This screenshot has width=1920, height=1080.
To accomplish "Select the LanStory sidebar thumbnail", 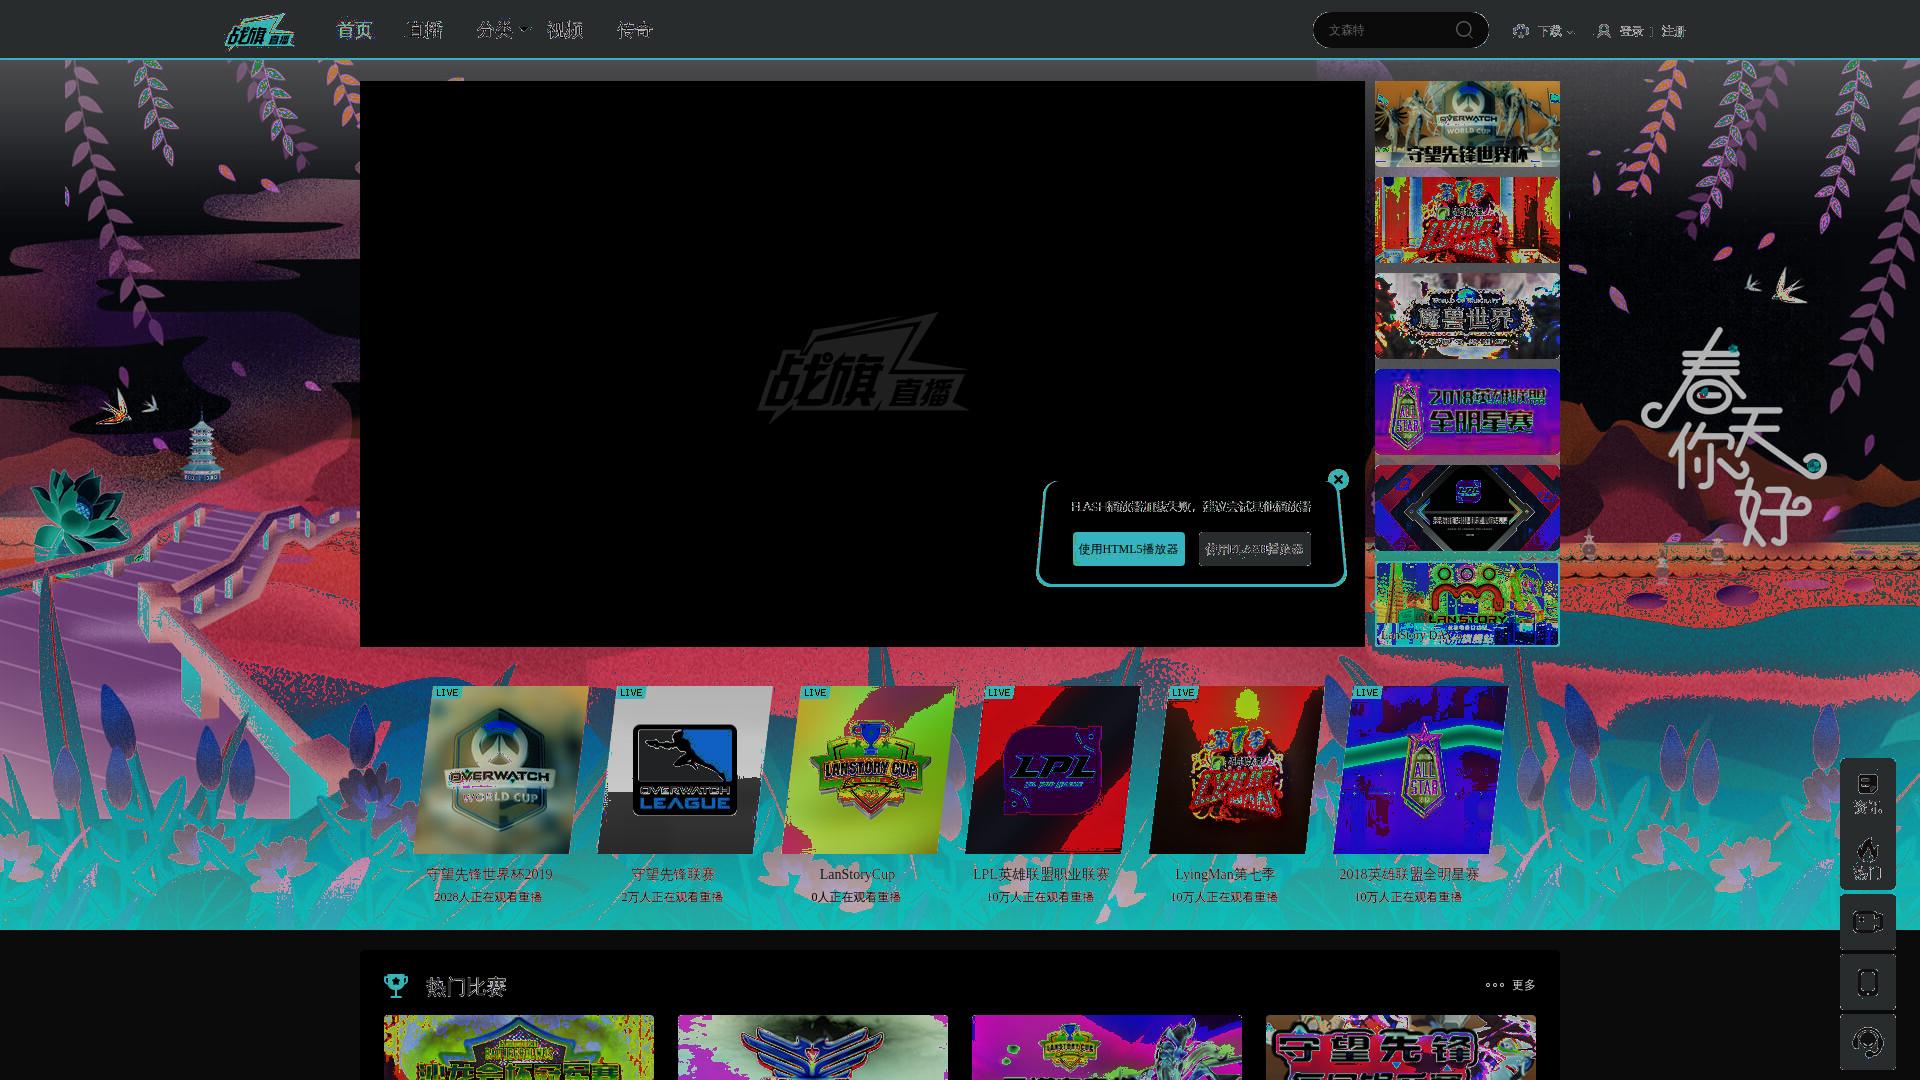I will pyautogui.click(x=1467, y=603).
